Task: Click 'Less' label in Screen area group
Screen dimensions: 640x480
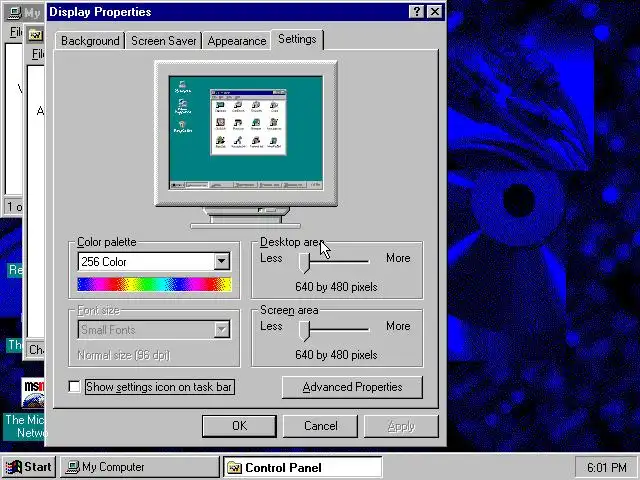Action: (x=271, y=326)
